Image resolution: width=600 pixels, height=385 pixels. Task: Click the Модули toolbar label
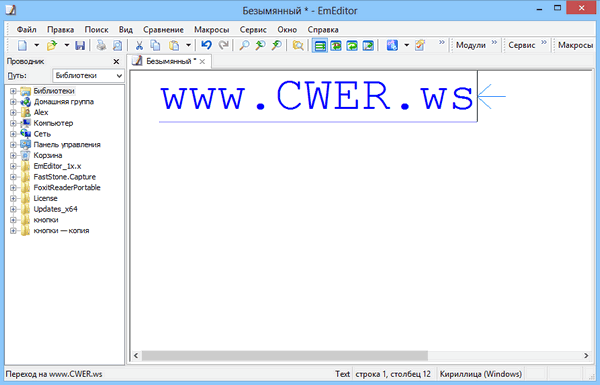pos(471,45)
